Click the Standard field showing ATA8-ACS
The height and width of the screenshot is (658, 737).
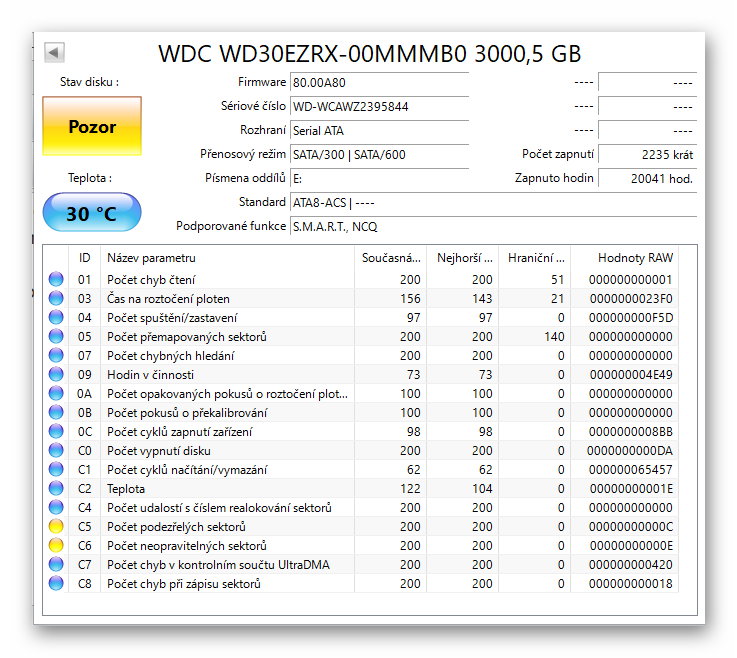494,203
